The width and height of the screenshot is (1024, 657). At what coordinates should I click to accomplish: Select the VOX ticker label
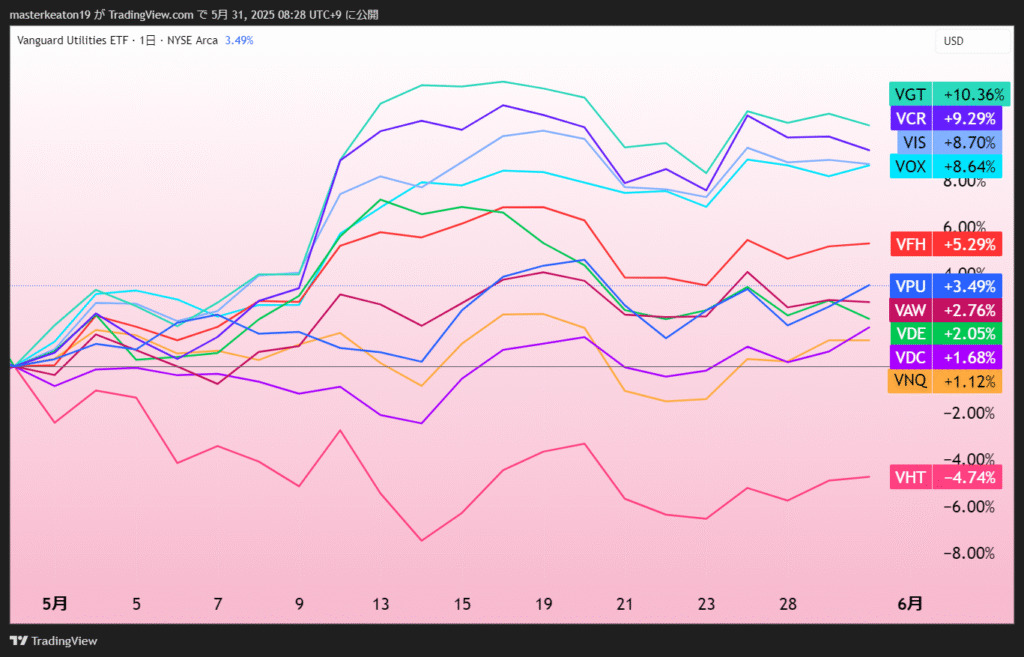(910, 167)
